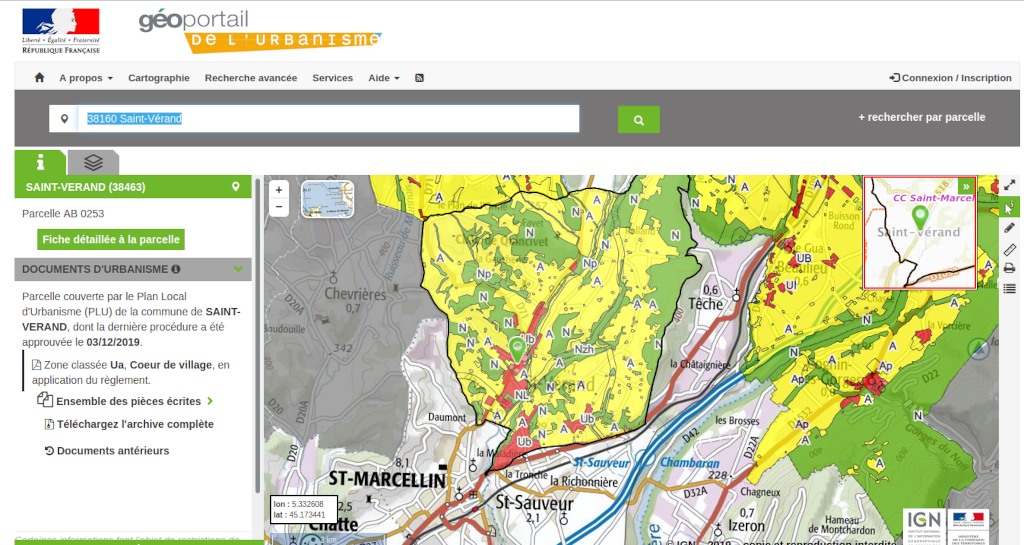Click the overview map's green location marker

pos(920,217)
